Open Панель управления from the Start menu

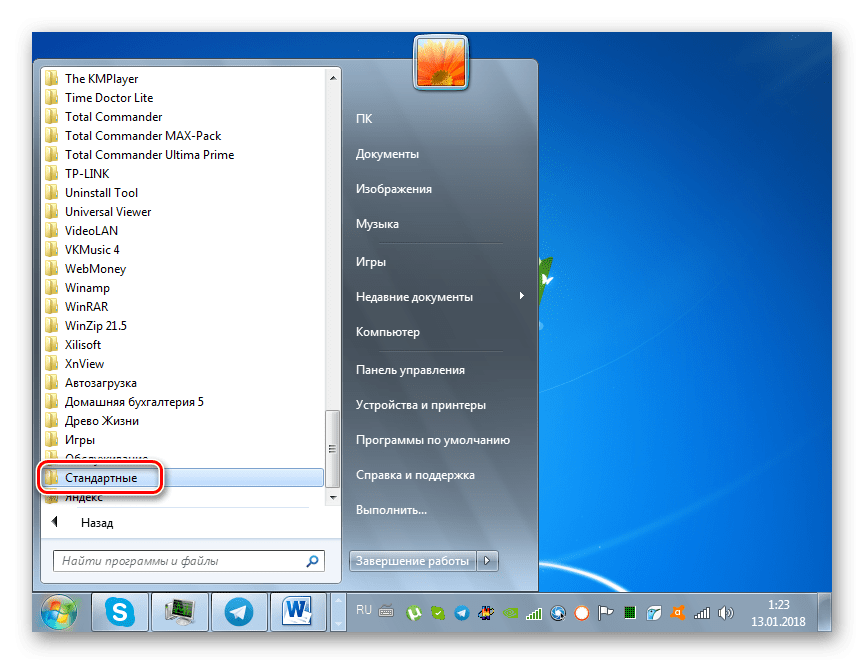point(412,369)
